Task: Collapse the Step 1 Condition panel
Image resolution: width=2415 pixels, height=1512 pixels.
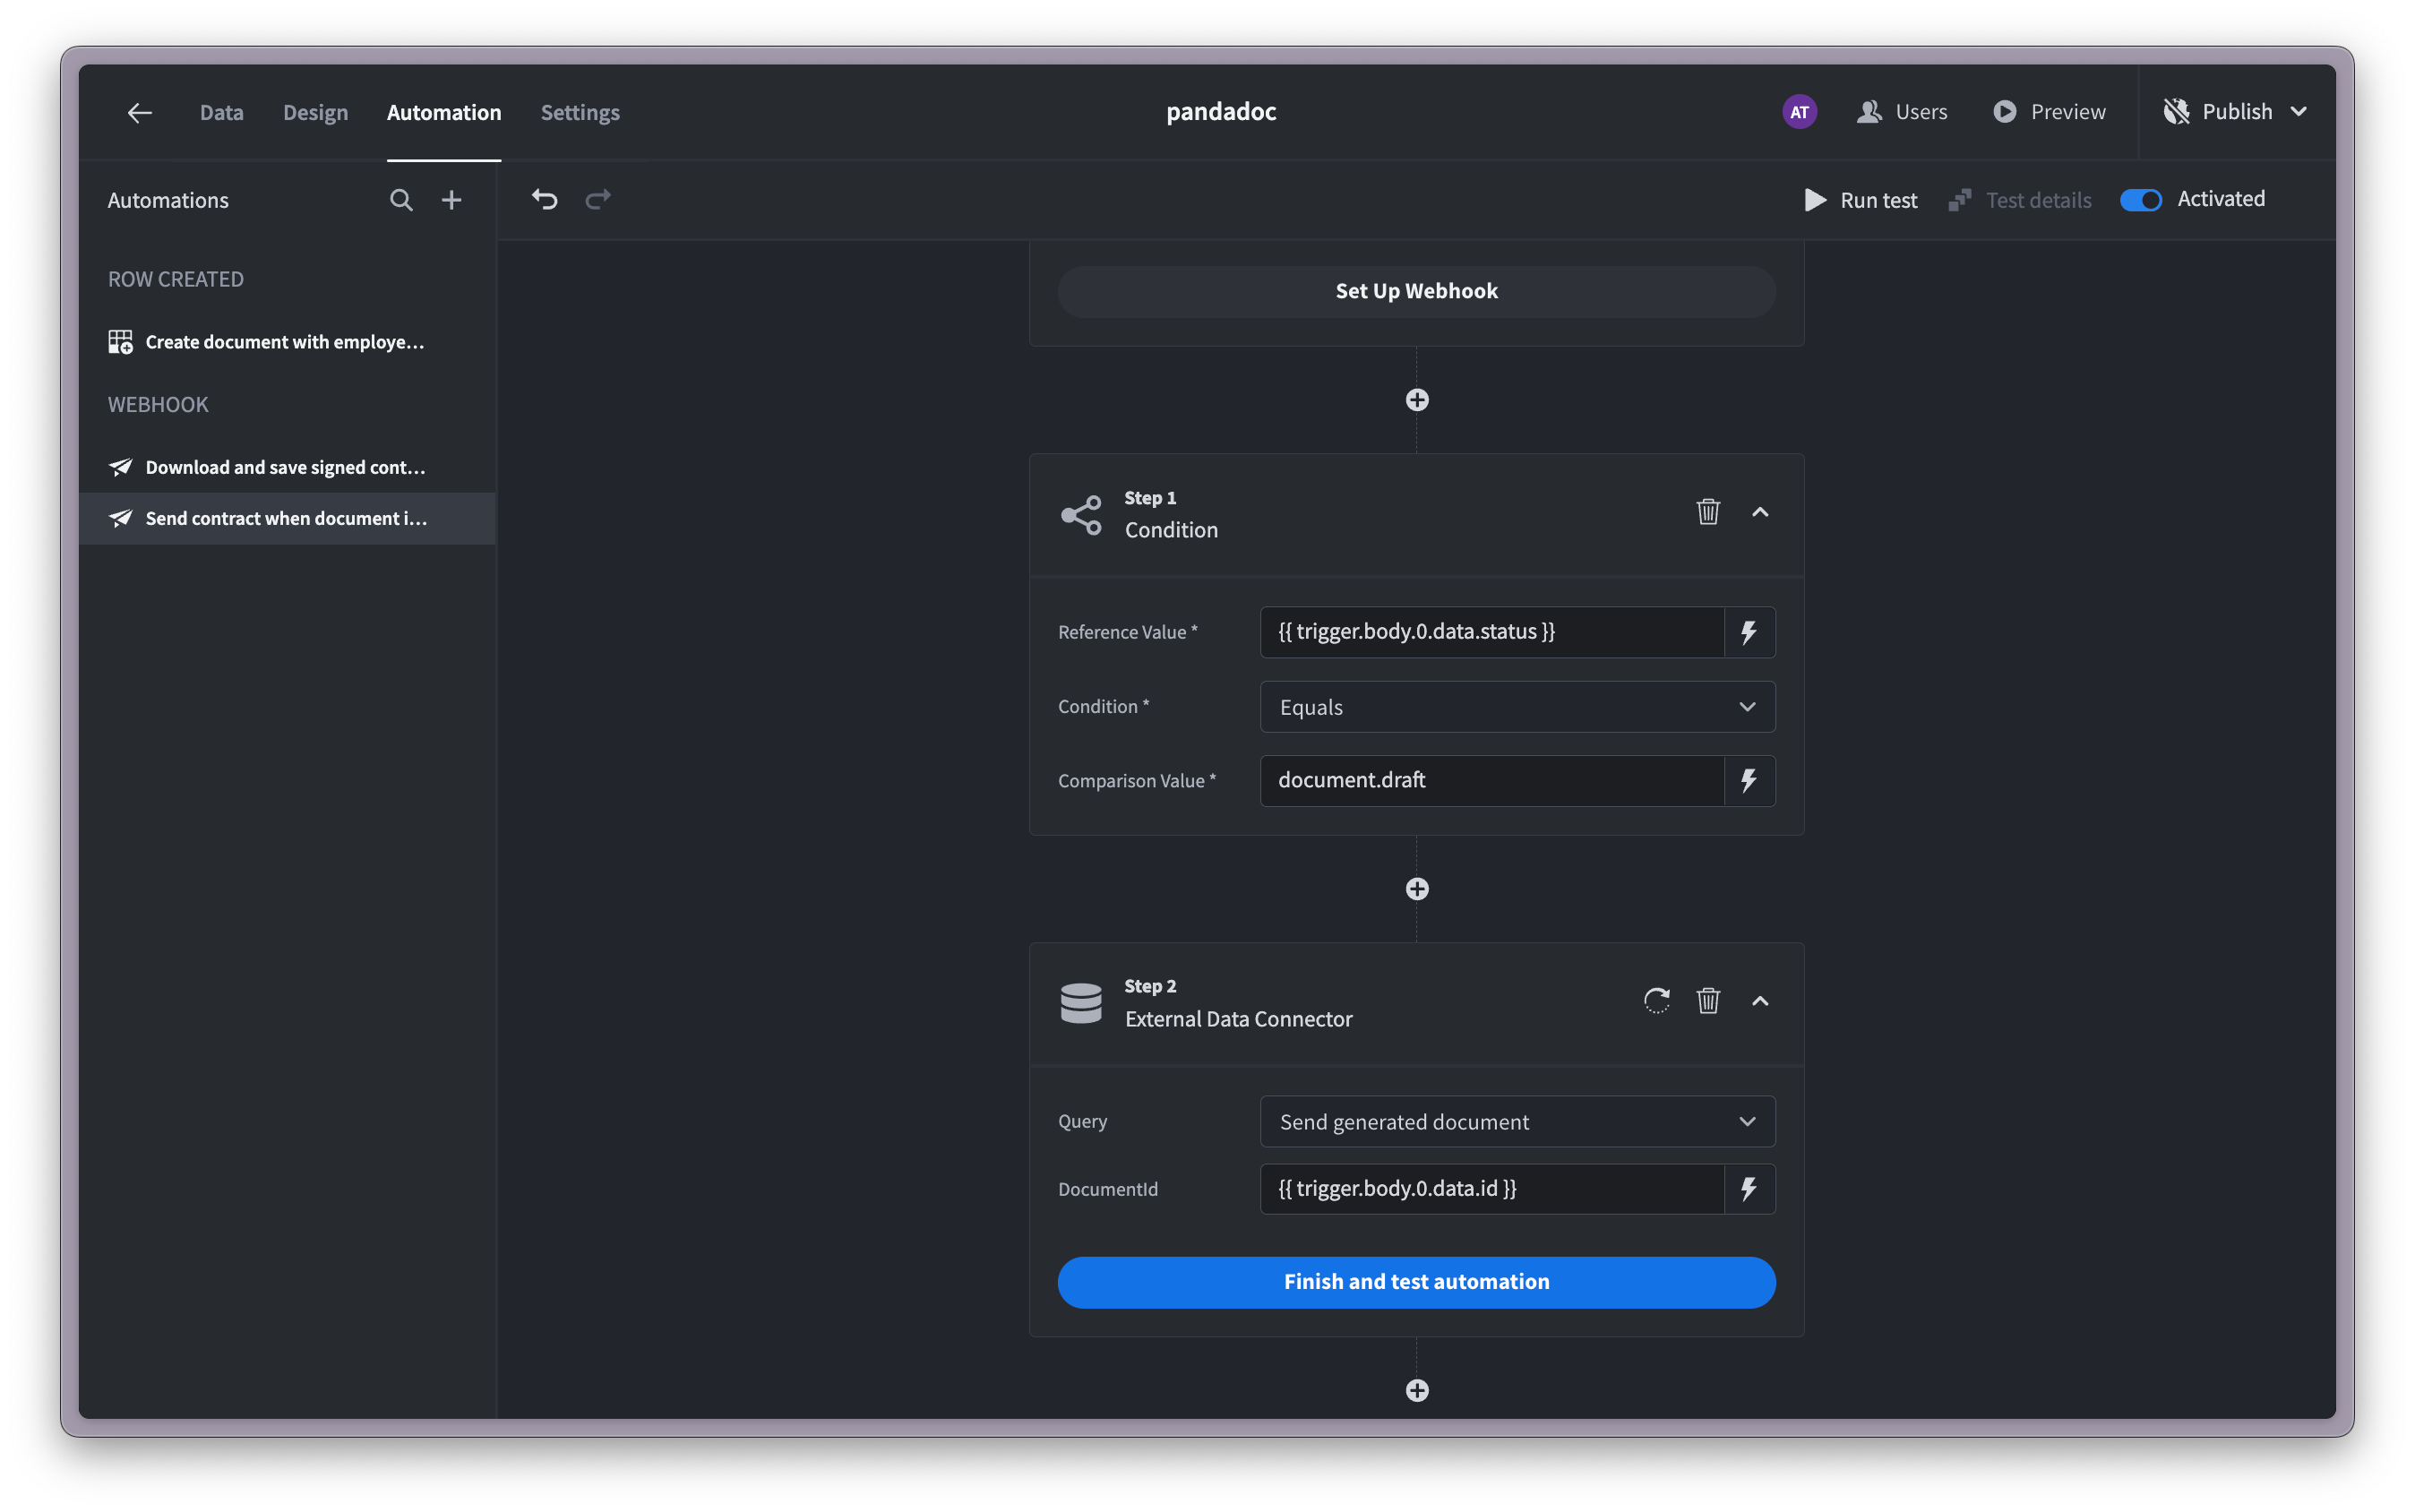Action: click(x=1760, y=512)
